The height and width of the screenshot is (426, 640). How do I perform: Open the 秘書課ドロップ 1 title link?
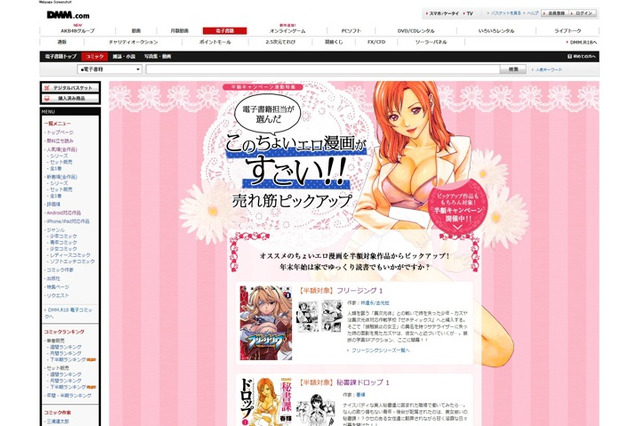coord(362,383)
